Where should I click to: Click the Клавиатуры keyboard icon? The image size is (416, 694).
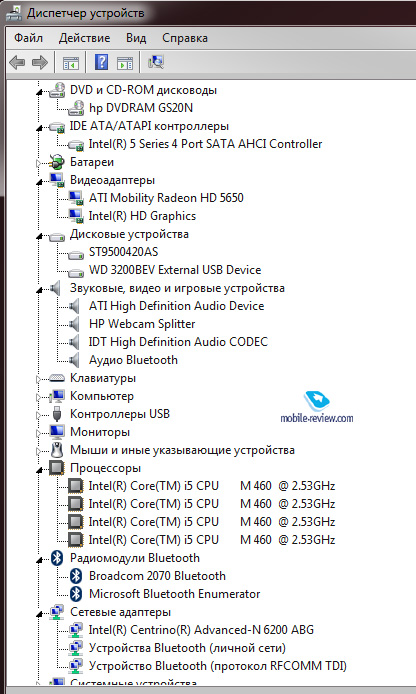click(57, 378)
